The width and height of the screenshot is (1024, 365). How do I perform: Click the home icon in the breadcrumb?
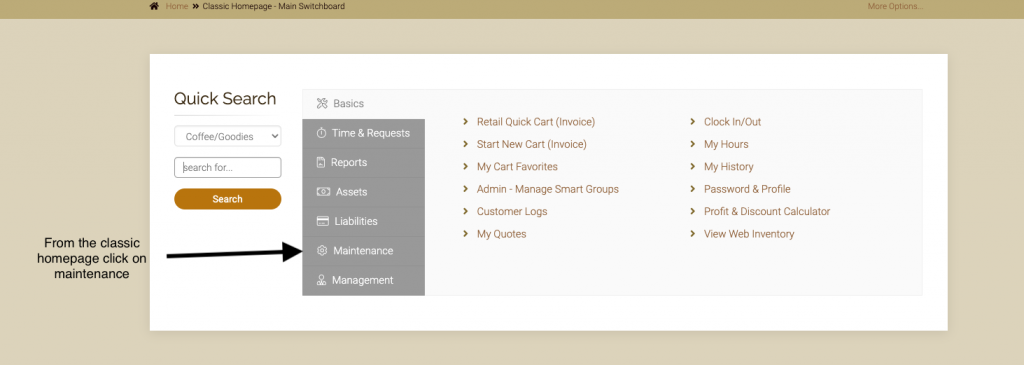tap(154, 7)
